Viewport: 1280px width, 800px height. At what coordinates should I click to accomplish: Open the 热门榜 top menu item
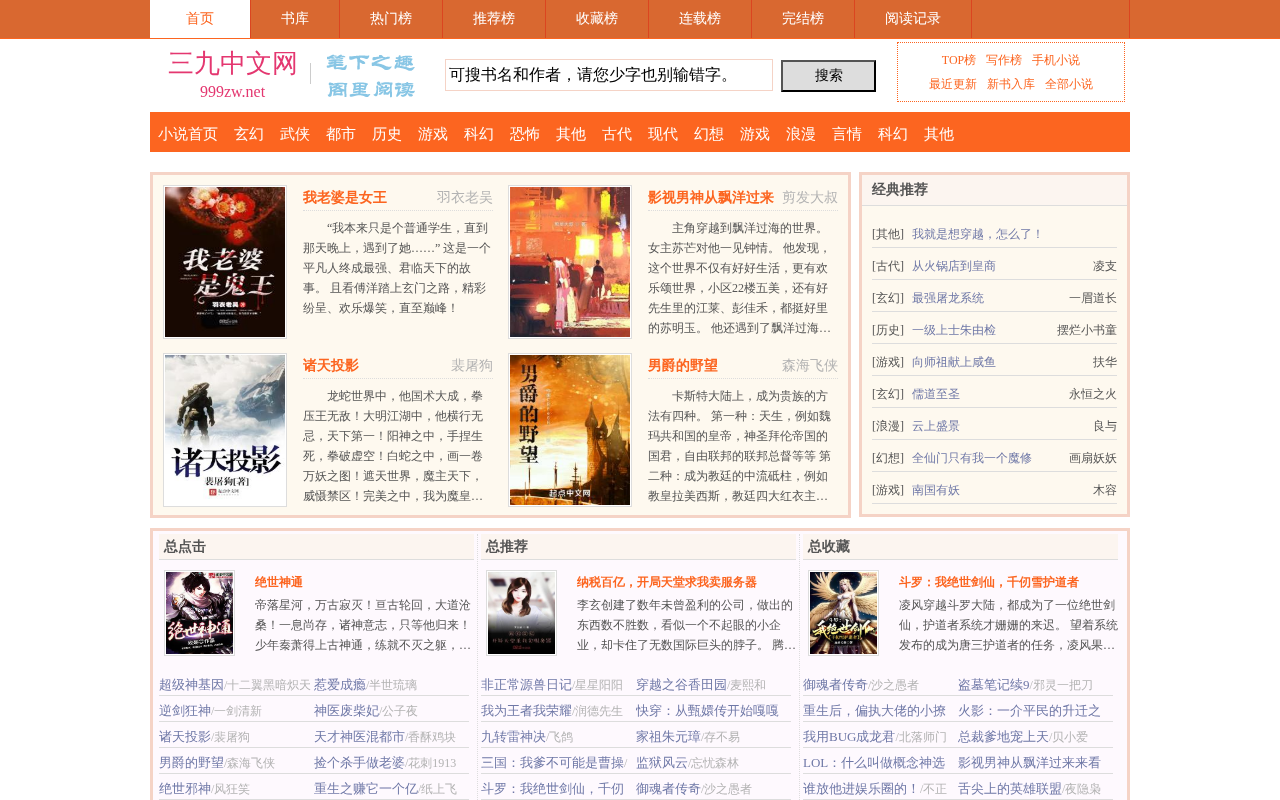[391, 19]
